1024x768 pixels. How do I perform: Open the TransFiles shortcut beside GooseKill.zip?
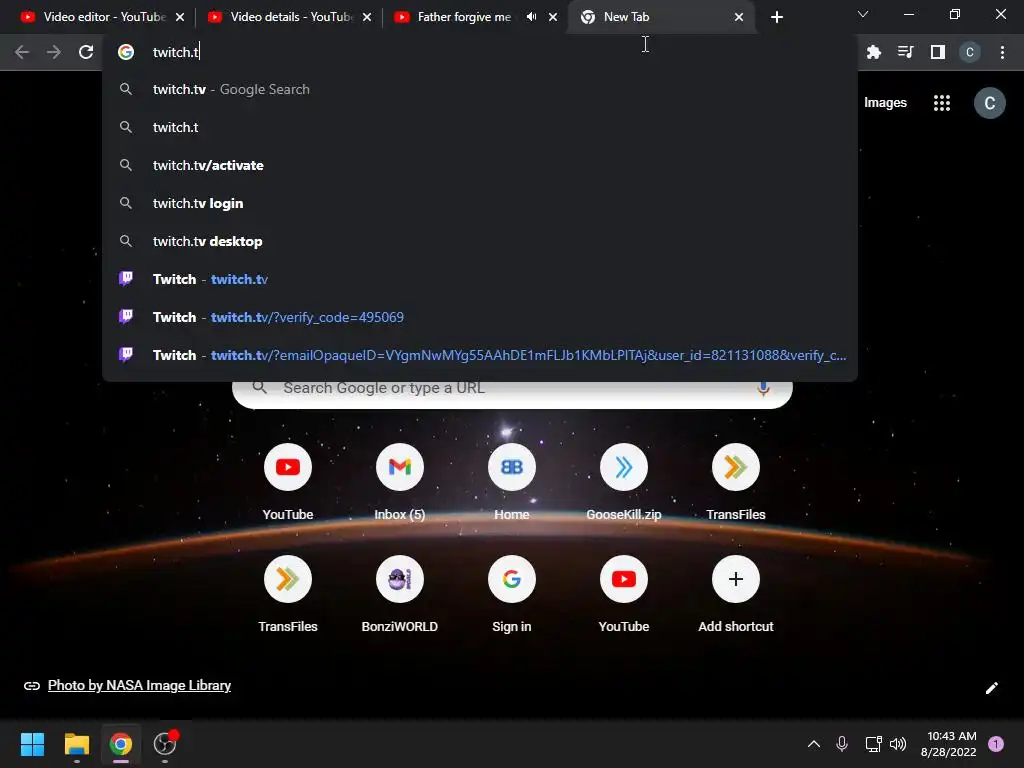click(736, 483)
